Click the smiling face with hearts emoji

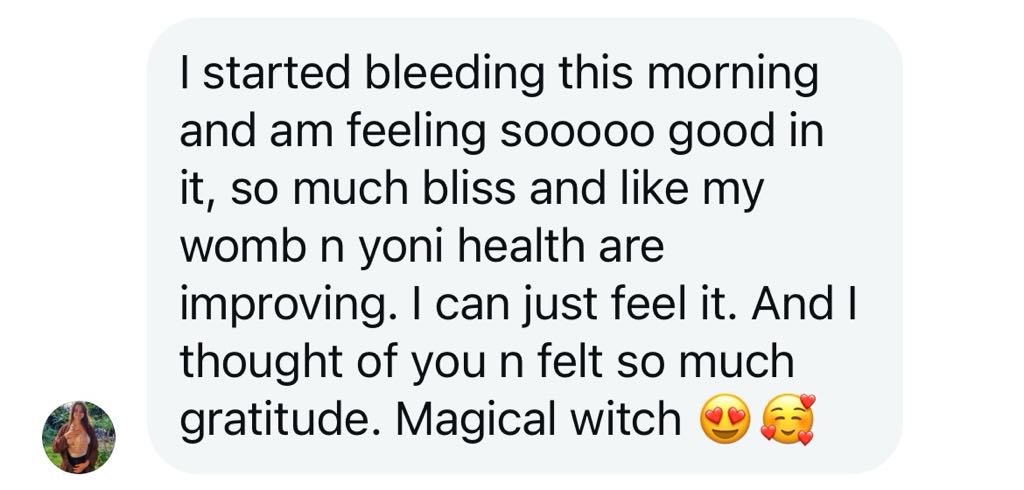(789, 420)
